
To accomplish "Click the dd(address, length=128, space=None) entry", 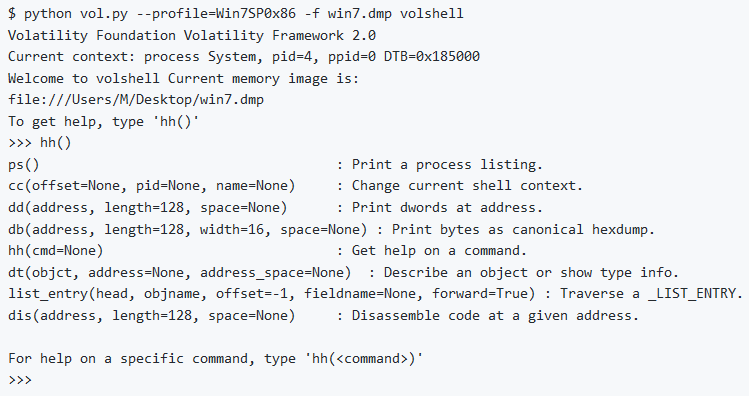I will point(148,207).
